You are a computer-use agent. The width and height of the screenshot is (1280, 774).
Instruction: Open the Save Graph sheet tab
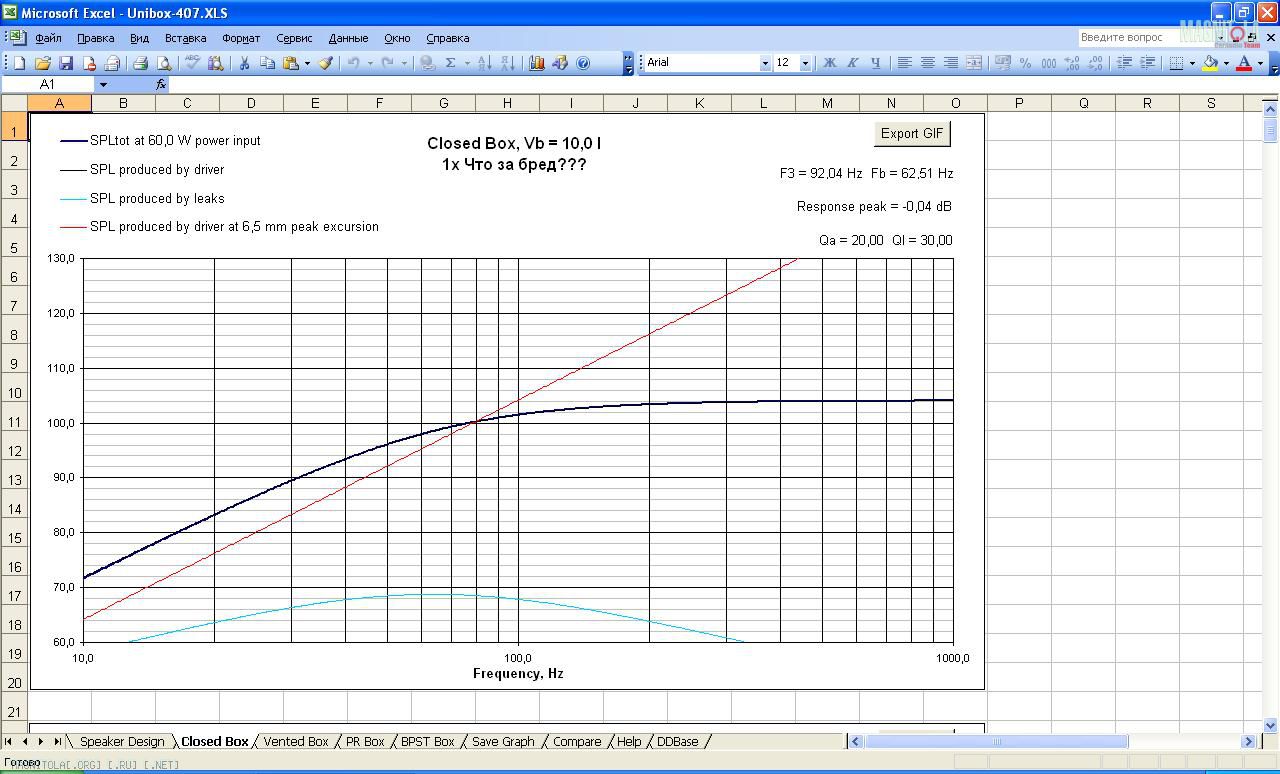pyautogui.click(x=503, y=742)
